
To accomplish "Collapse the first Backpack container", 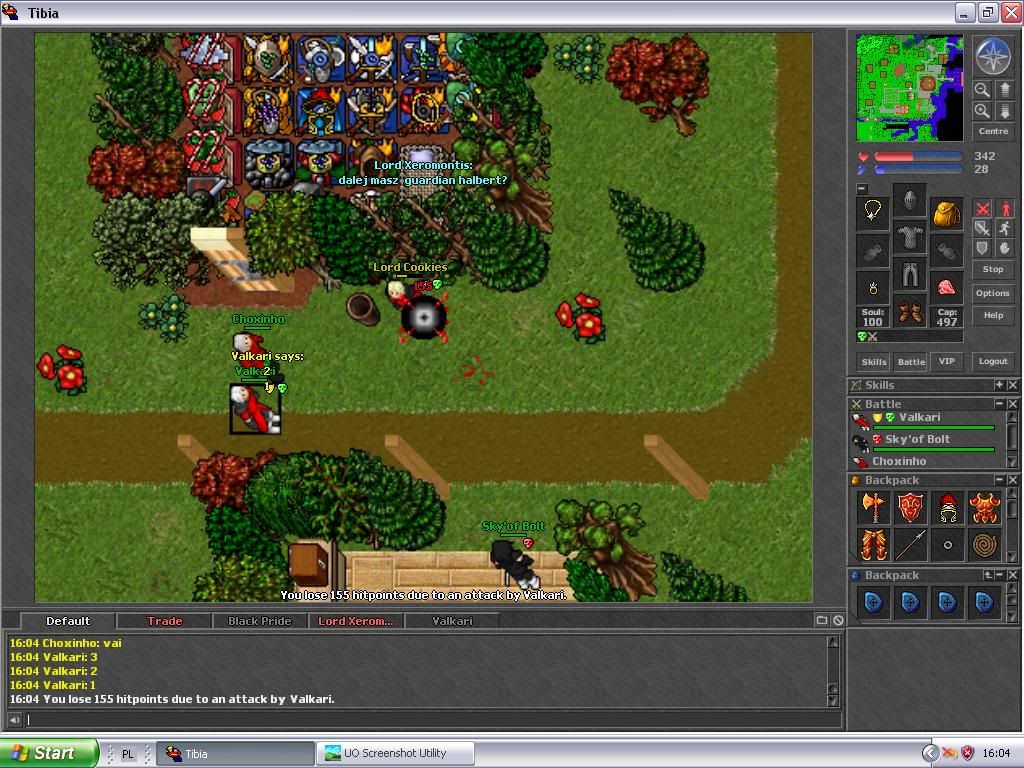I will [999, 480].
